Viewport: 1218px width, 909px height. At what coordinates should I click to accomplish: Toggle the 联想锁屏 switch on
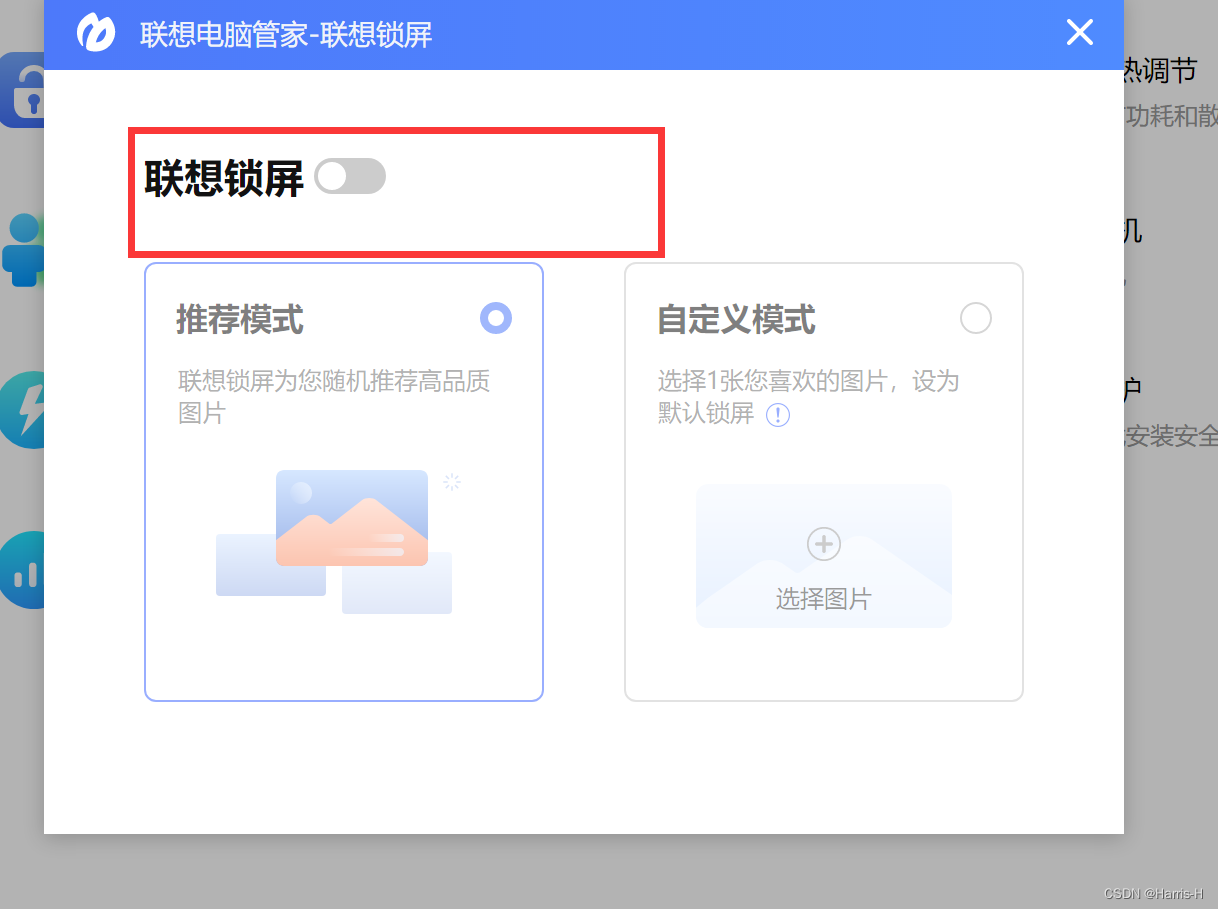pos(350,176)
